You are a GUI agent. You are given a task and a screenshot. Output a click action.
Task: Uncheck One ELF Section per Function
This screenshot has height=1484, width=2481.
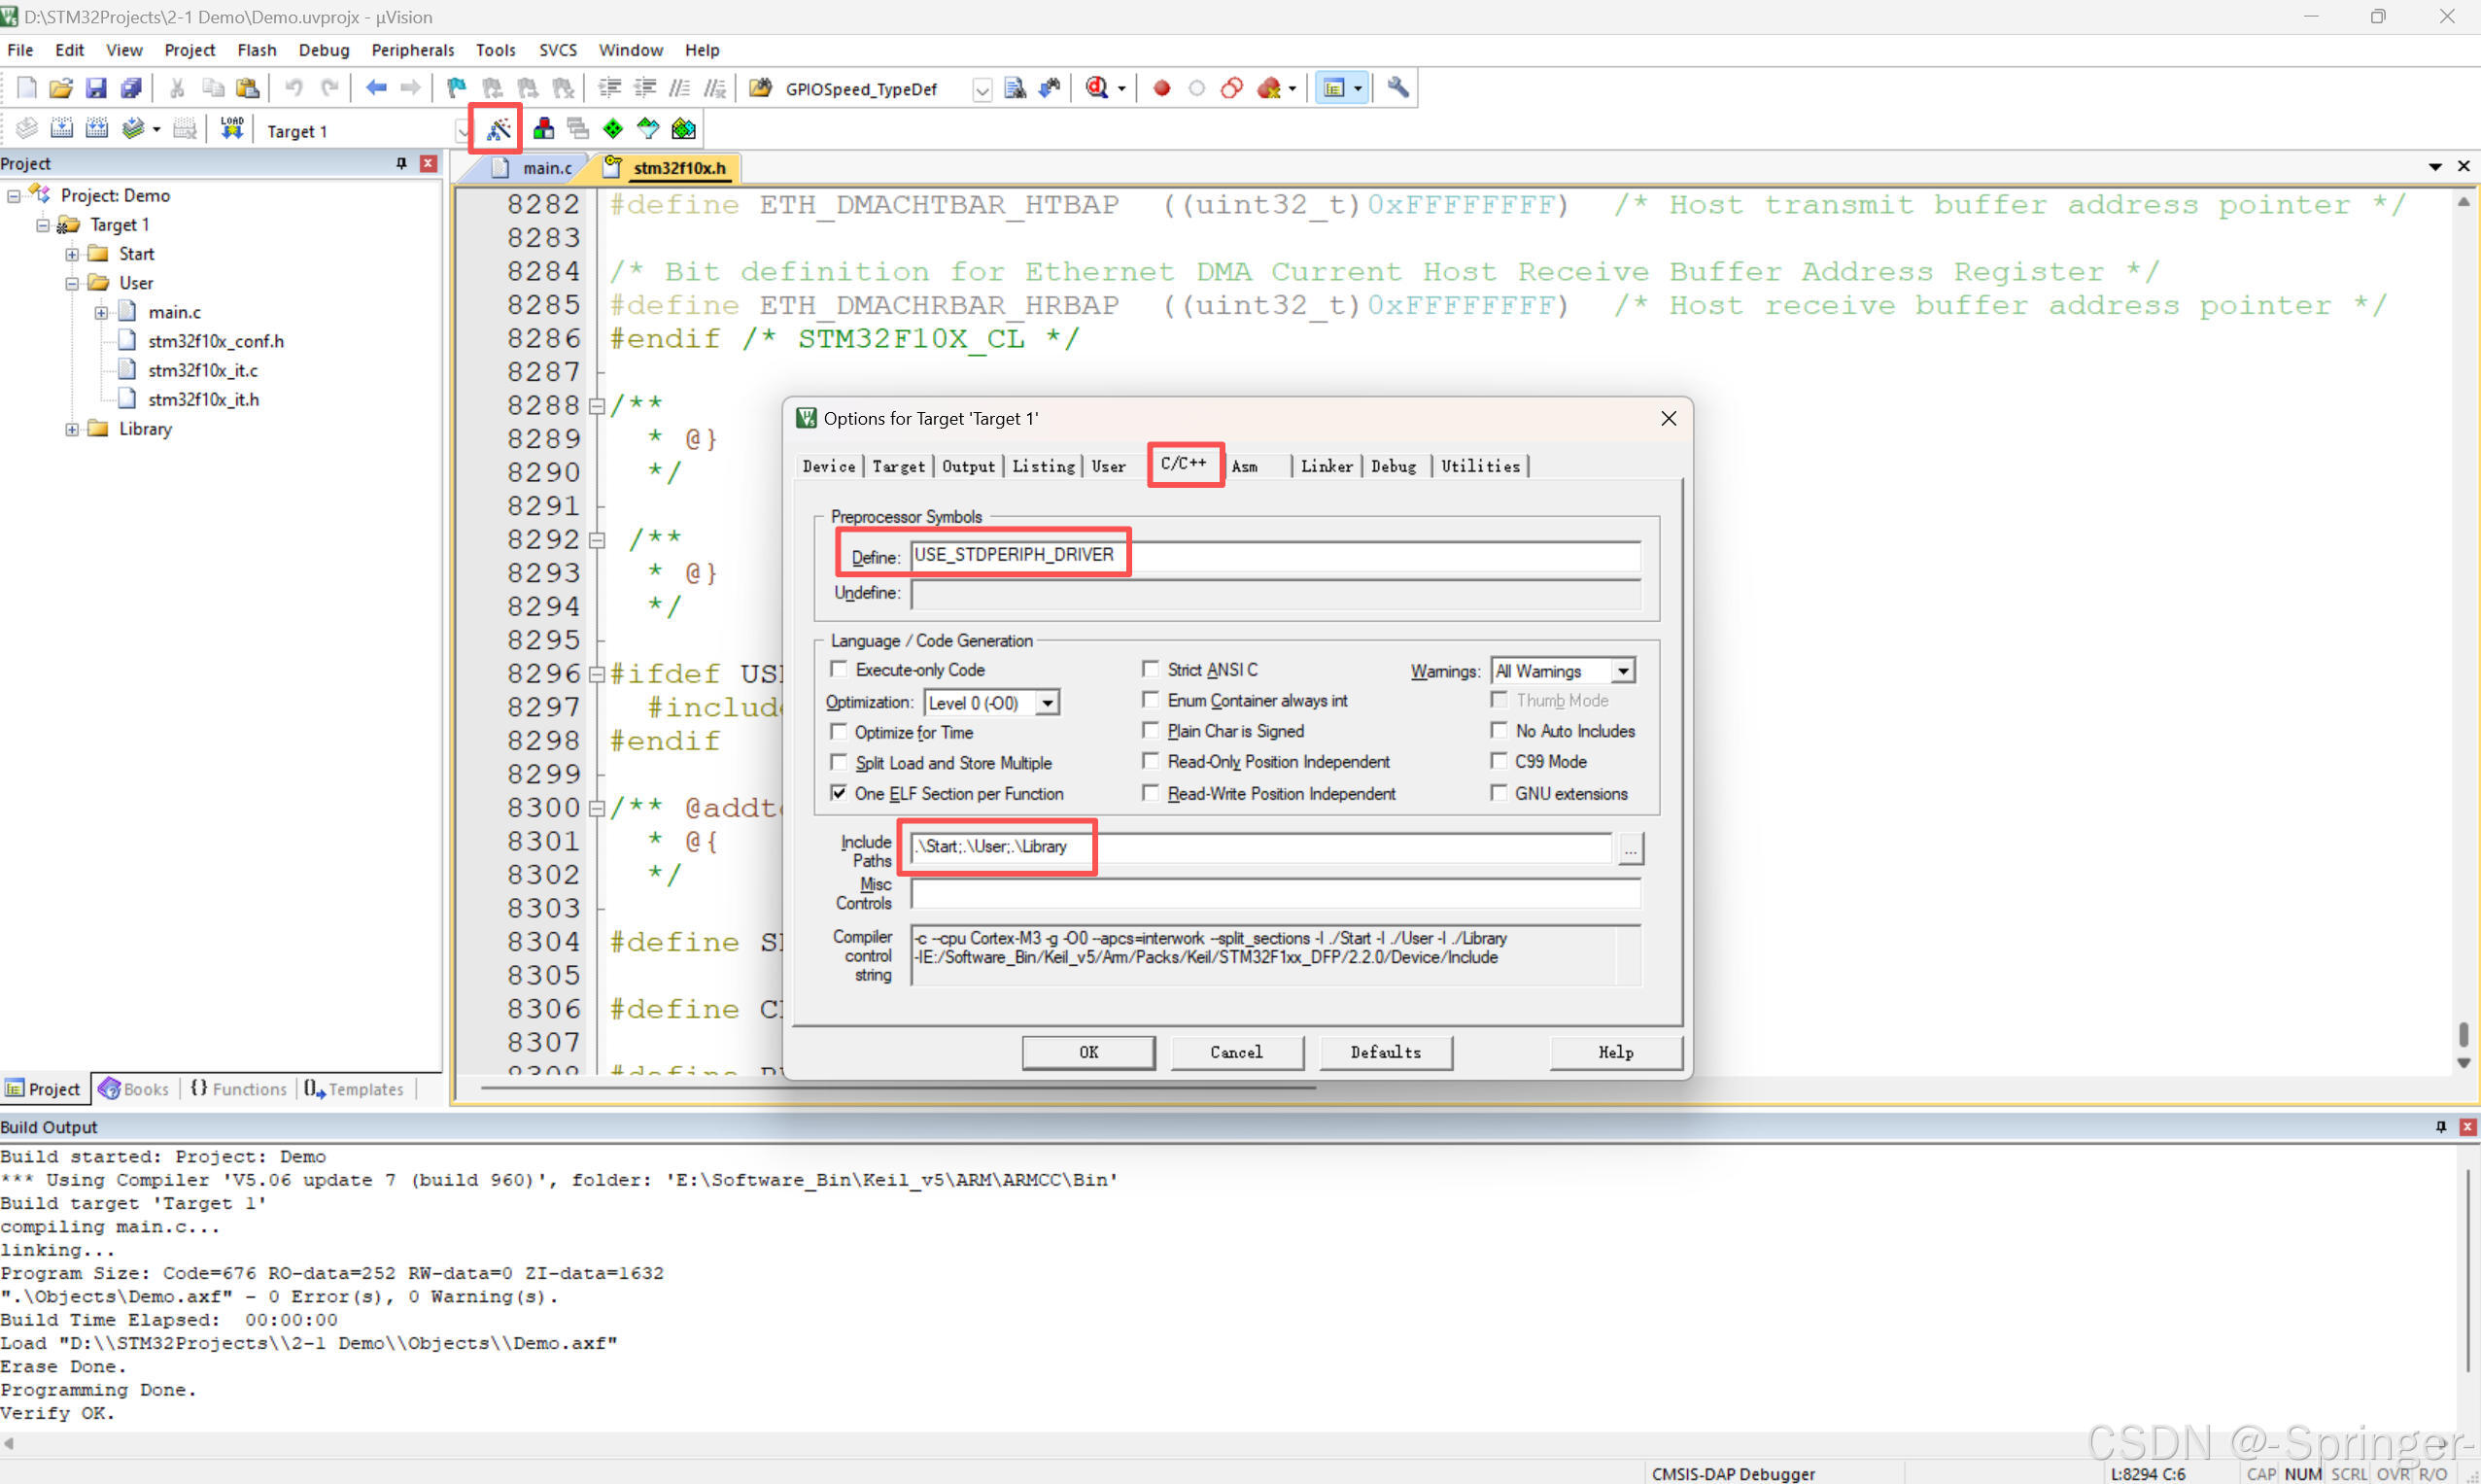839,793
